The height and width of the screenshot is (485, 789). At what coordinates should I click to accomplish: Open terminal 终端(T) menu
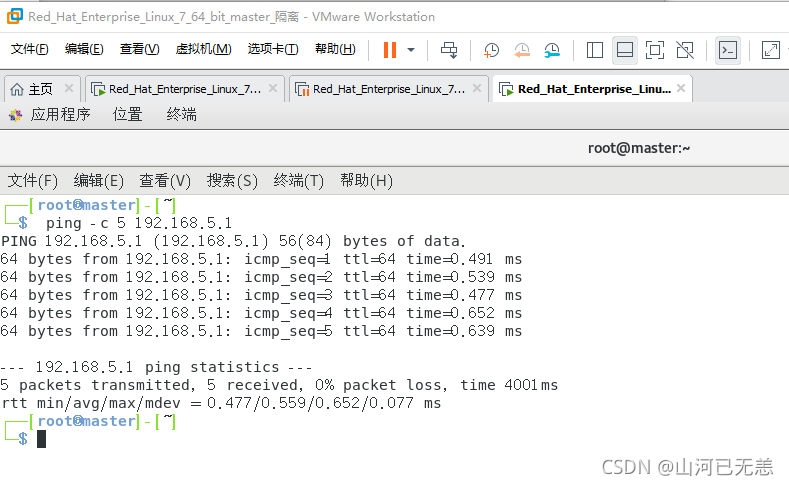[x=299, y=180]
